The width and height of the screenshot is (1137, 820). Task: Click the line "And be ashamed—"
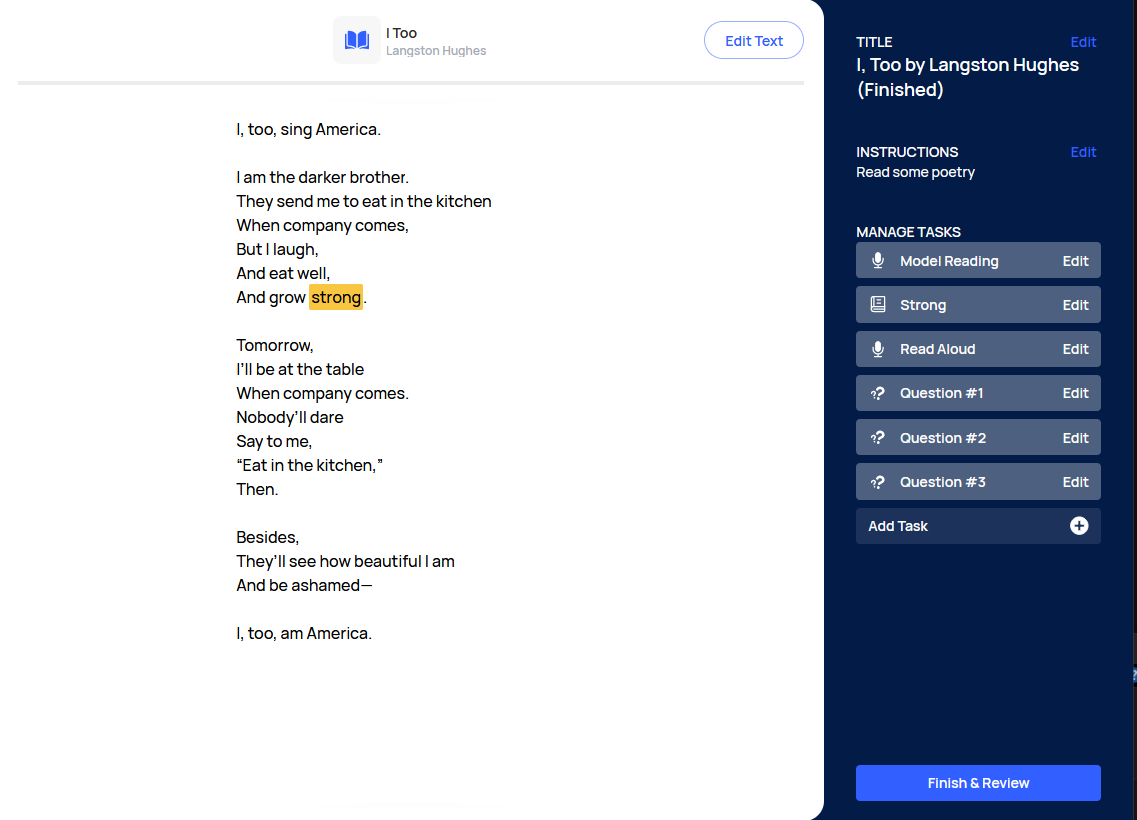305,585
